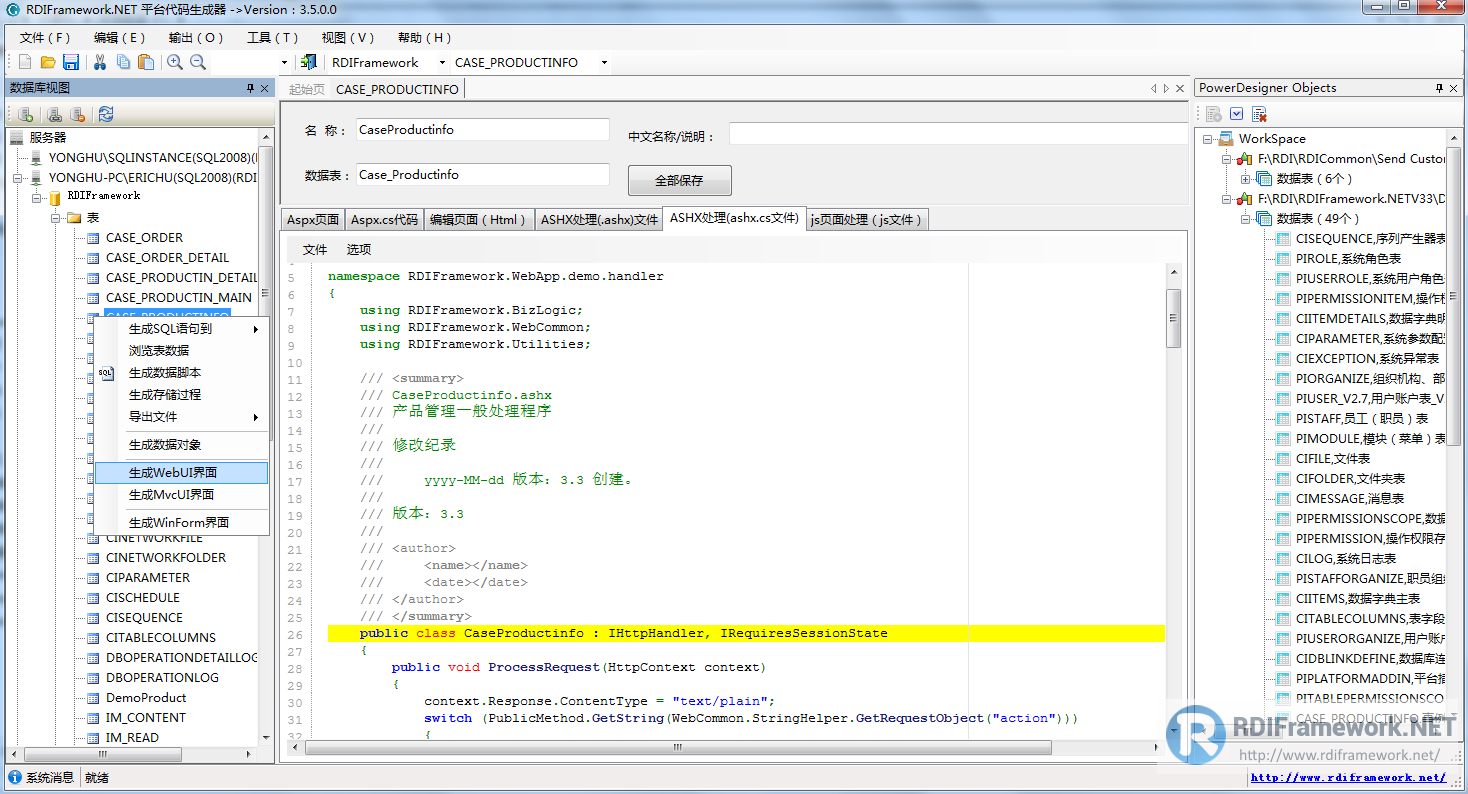Click the 中文名称/说明 input field
The height and width of the screenshot is (794, 1468).
(x=957, y=135)
